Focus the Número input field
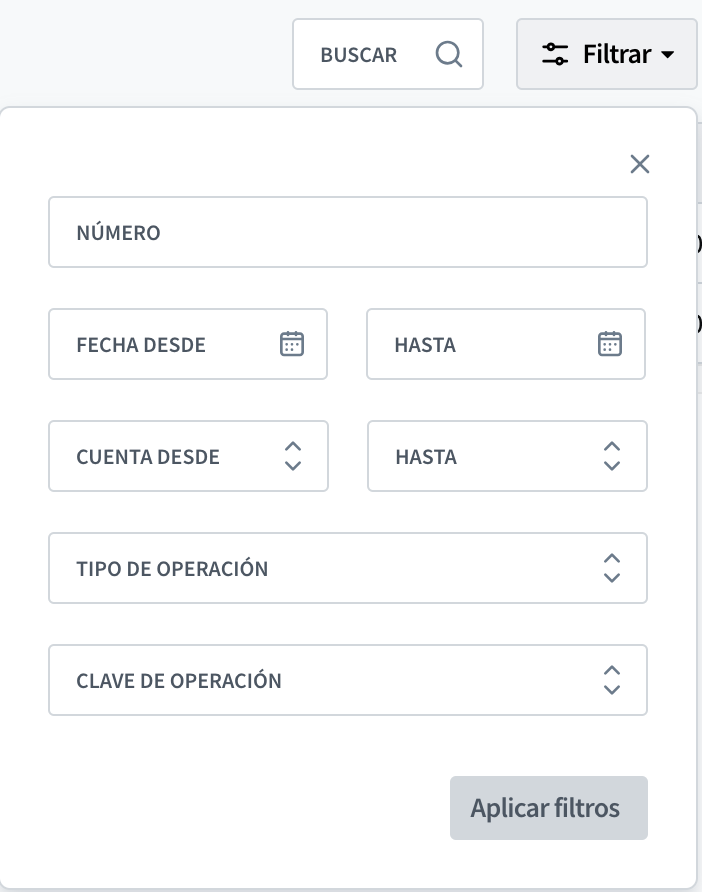The width and height of the screenshot is (702, 892). (348, 232)
